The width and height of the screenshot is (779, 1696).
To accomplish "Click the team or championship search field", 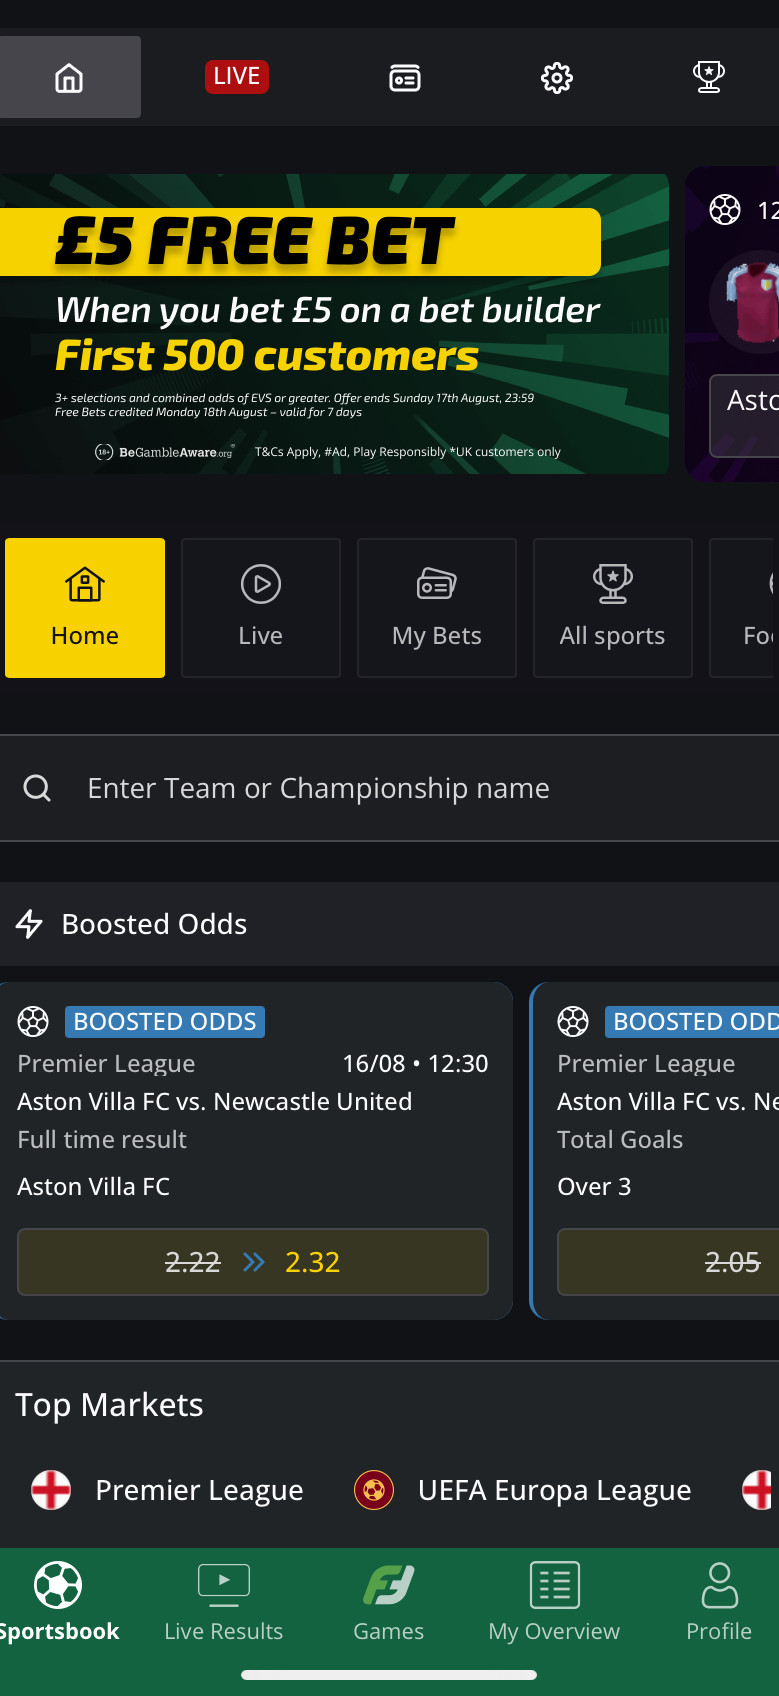I will (400, 789).
